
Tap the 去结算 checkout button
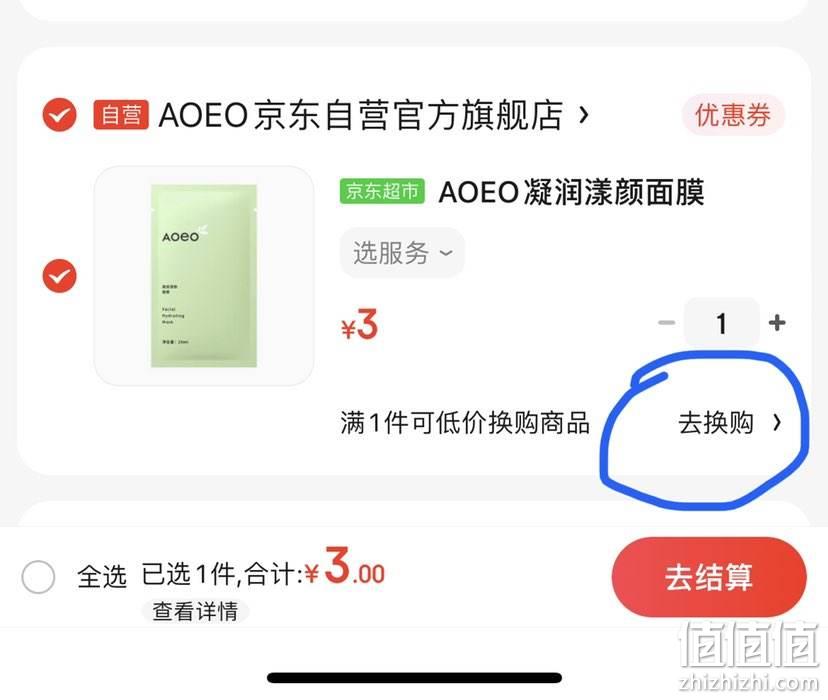click(x=709, y=577)
